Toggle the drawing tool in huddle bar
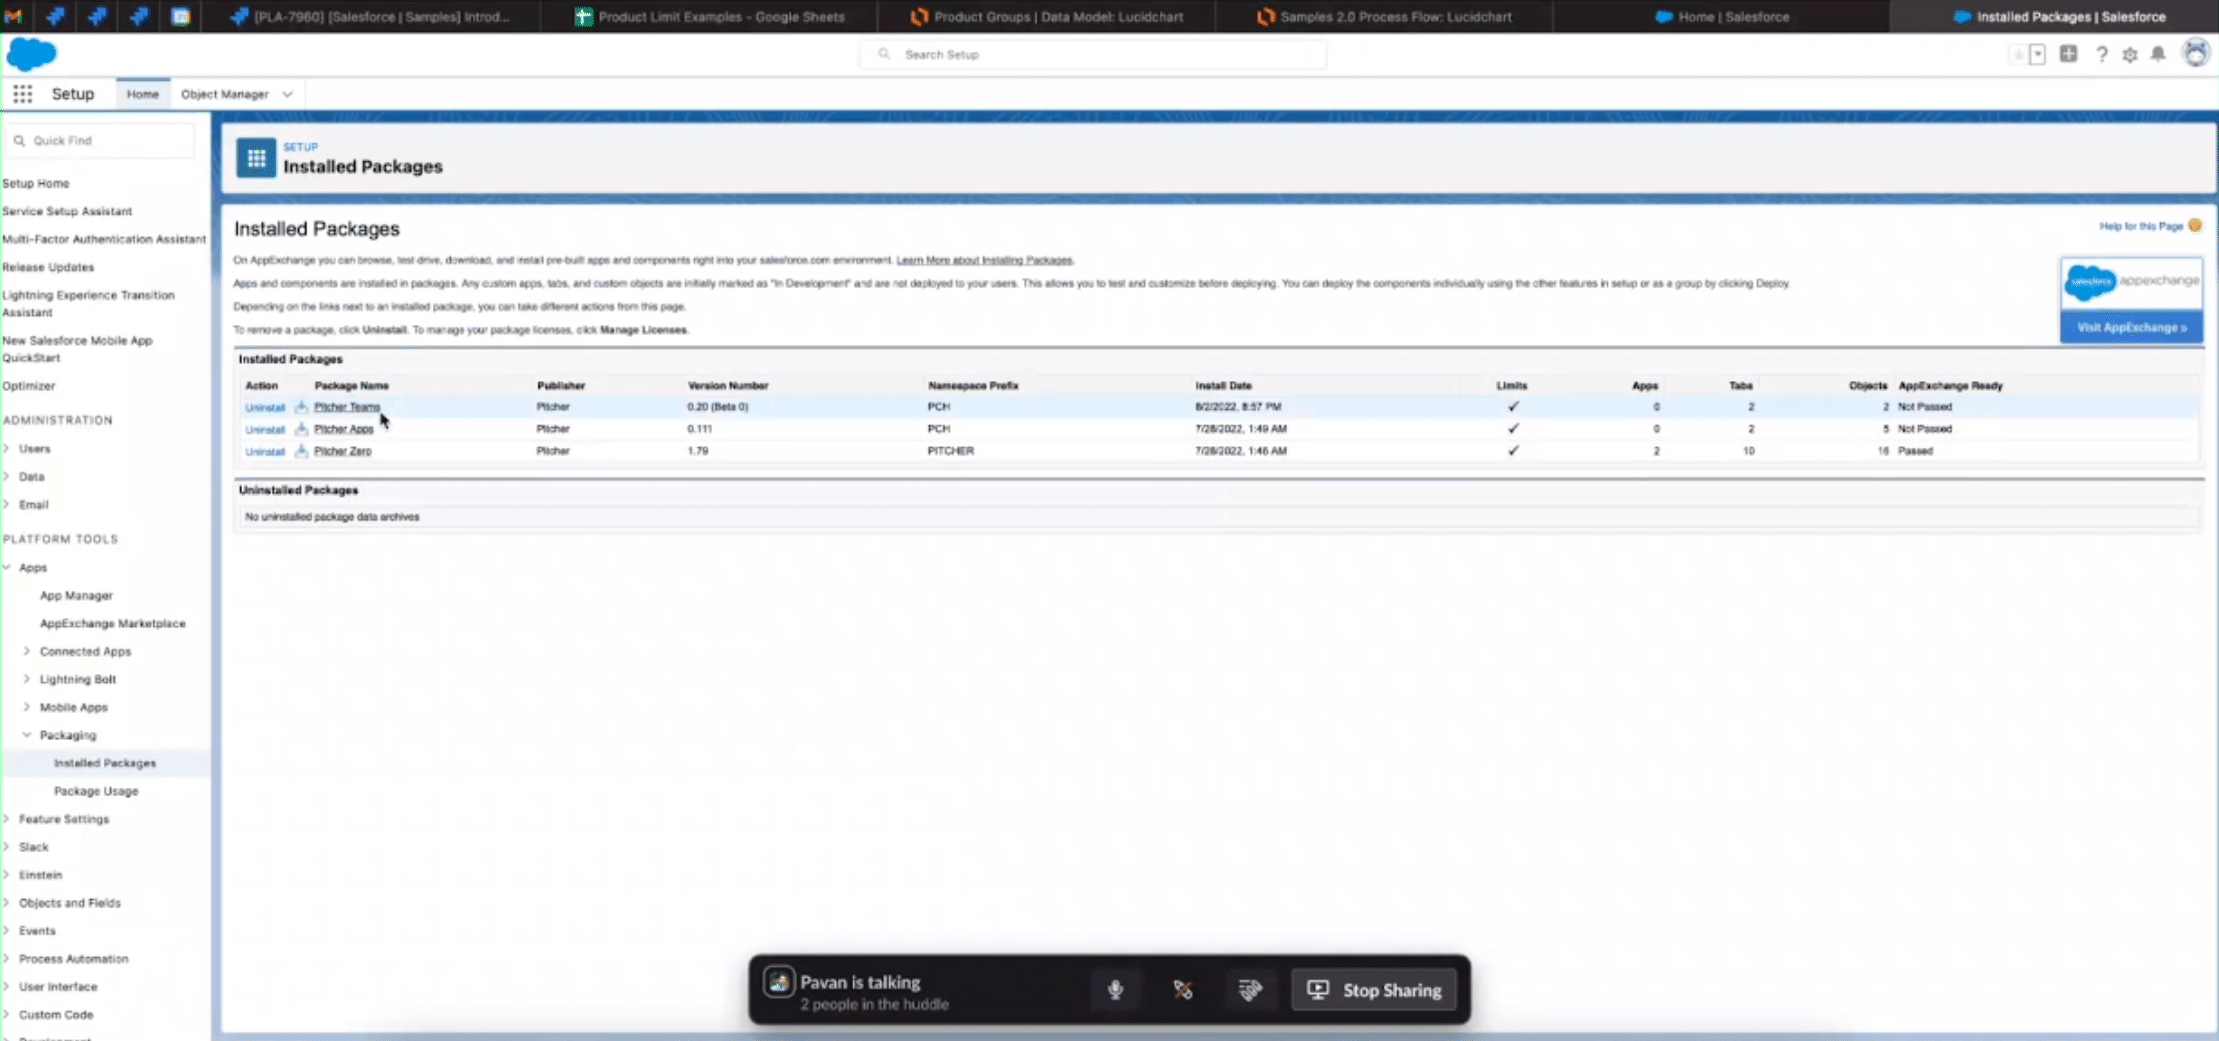The image size is (2219, 1041). pyautogui.click(x=1183, y=990)
